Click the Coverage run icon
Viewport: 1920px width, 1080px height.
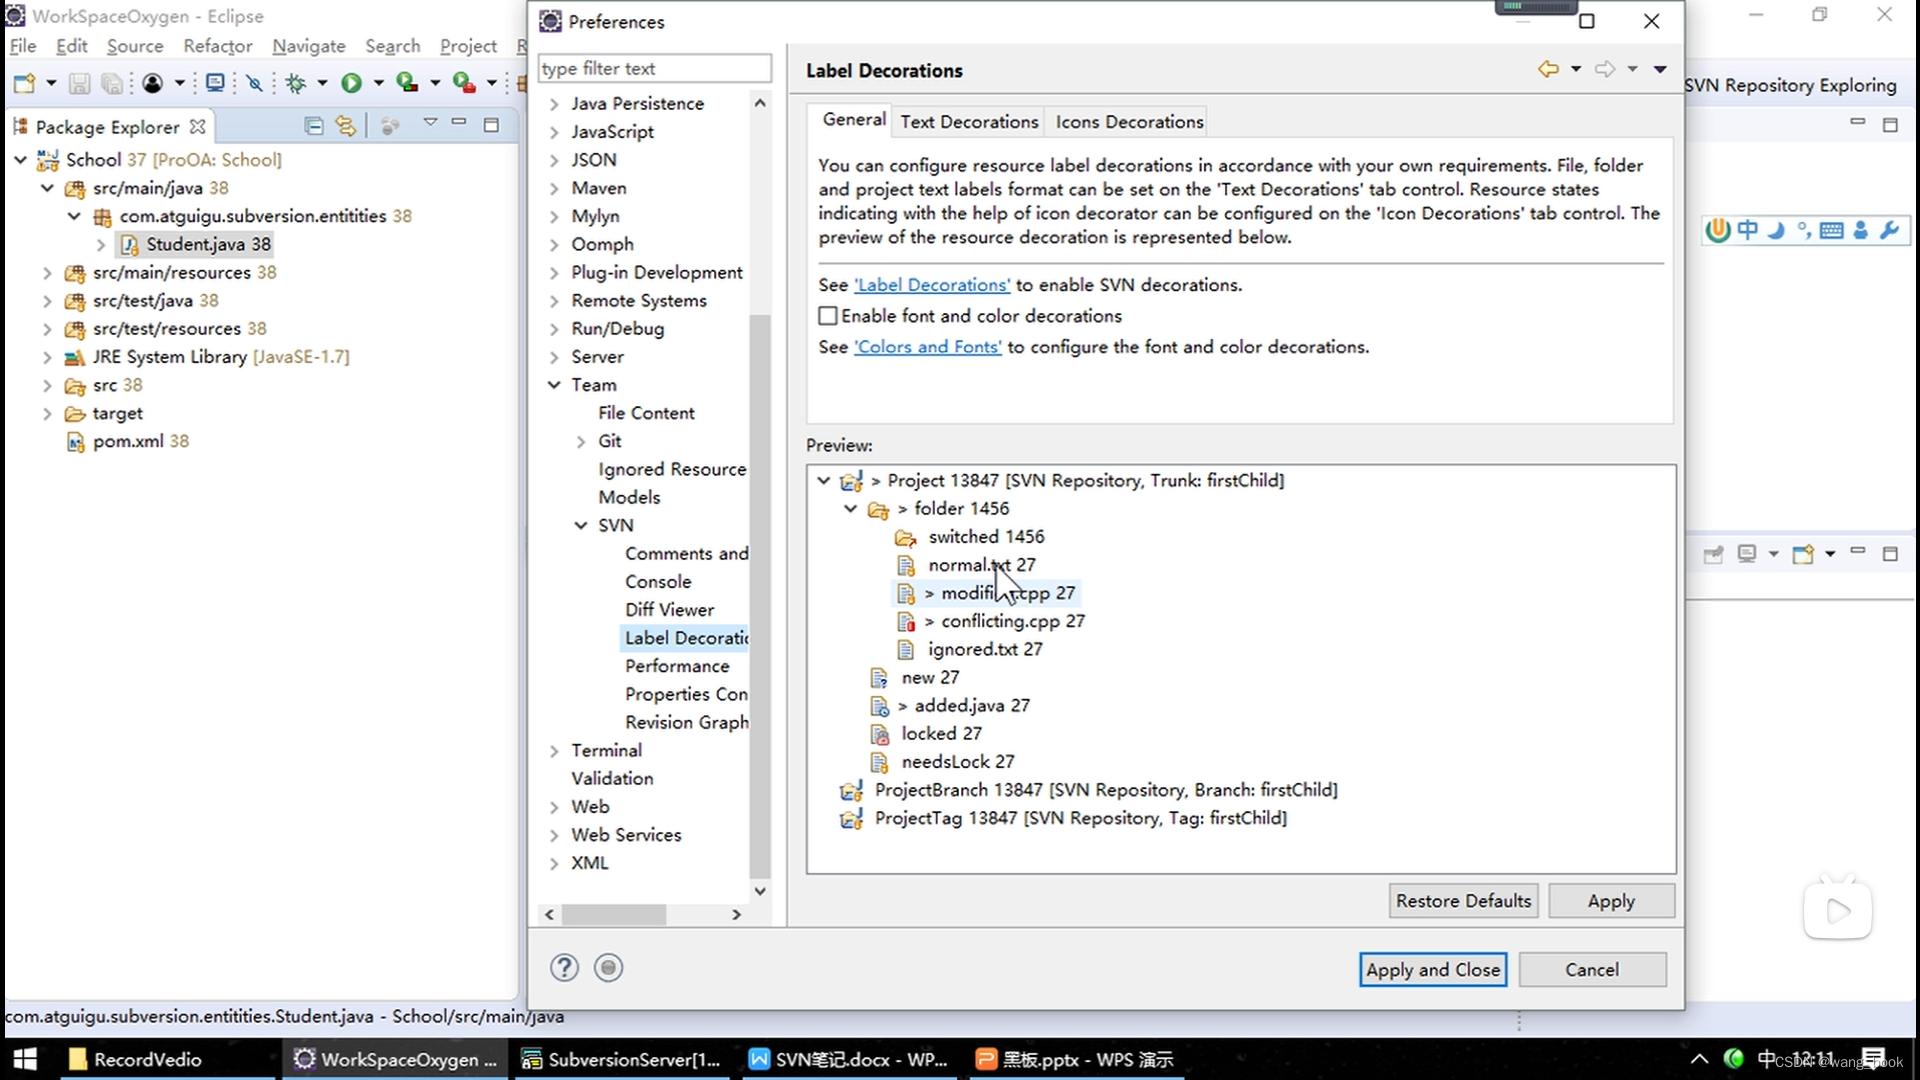[407, 83]
